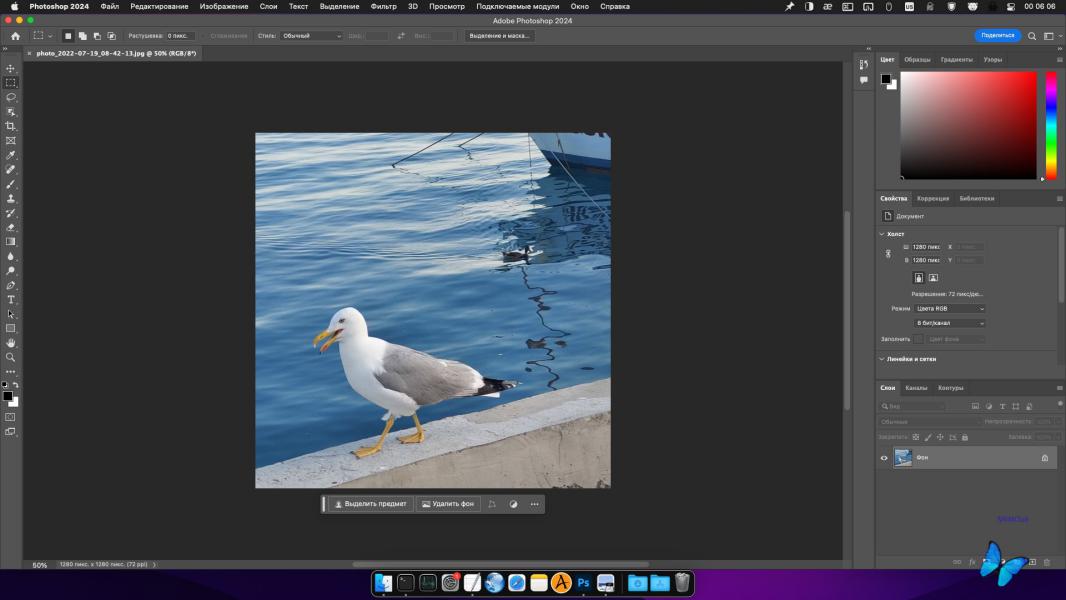Choose the Brush tool
Screen dimensions: 1066x600
11,185
